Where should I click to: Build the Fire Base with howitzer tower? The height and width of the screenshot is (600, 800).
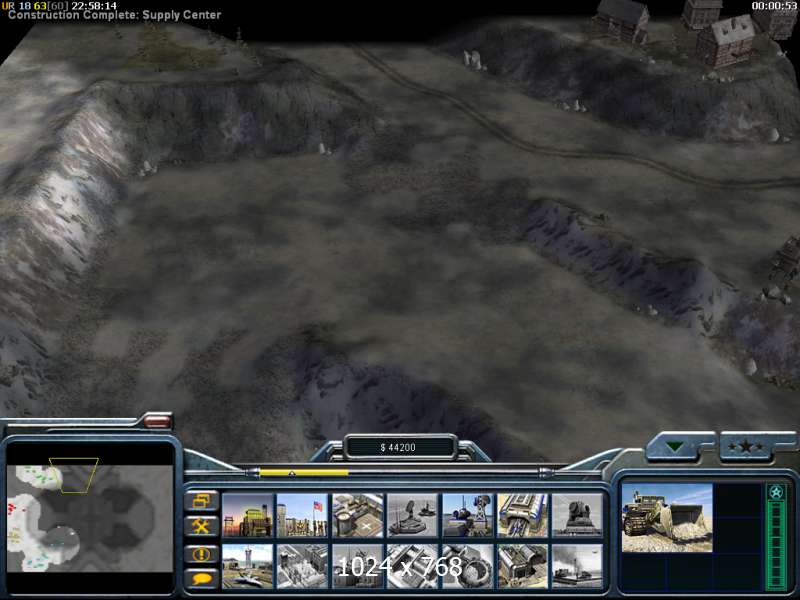point(467,515)
